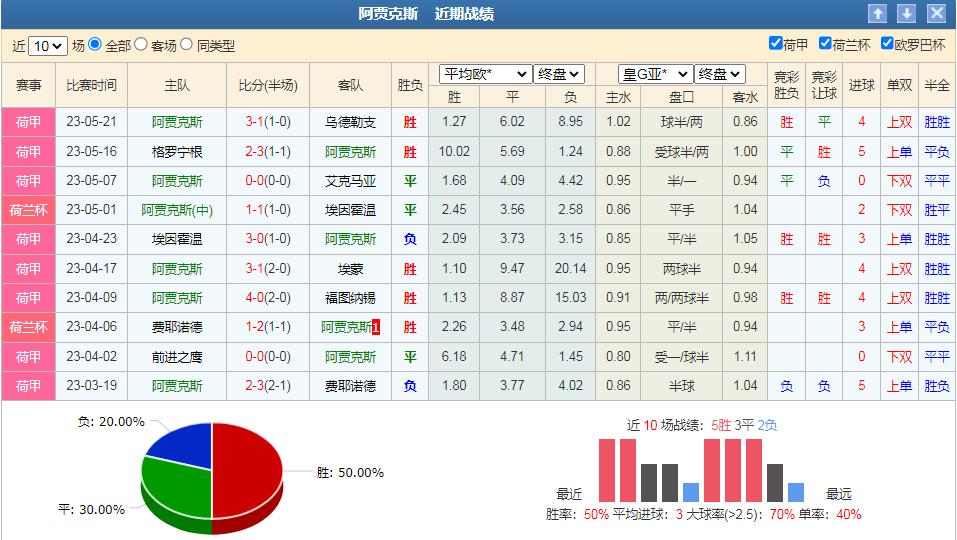Click 艾克马亚 team link
The height and width of the screenshot is (540, 957).
(350, 181)
